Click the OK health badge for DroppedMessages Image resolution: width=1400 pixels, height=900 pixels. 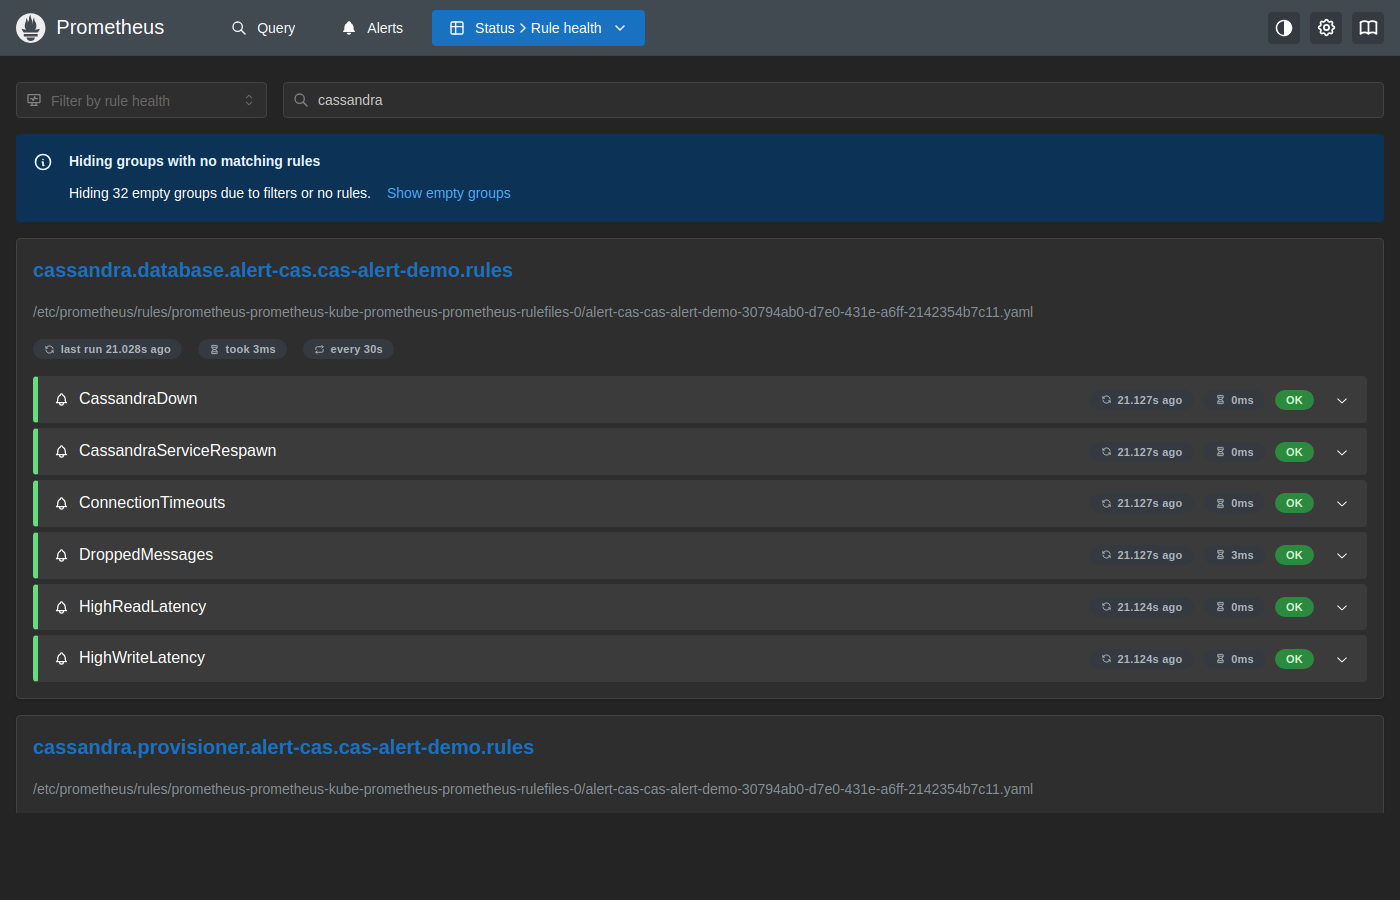(1294, 555)
